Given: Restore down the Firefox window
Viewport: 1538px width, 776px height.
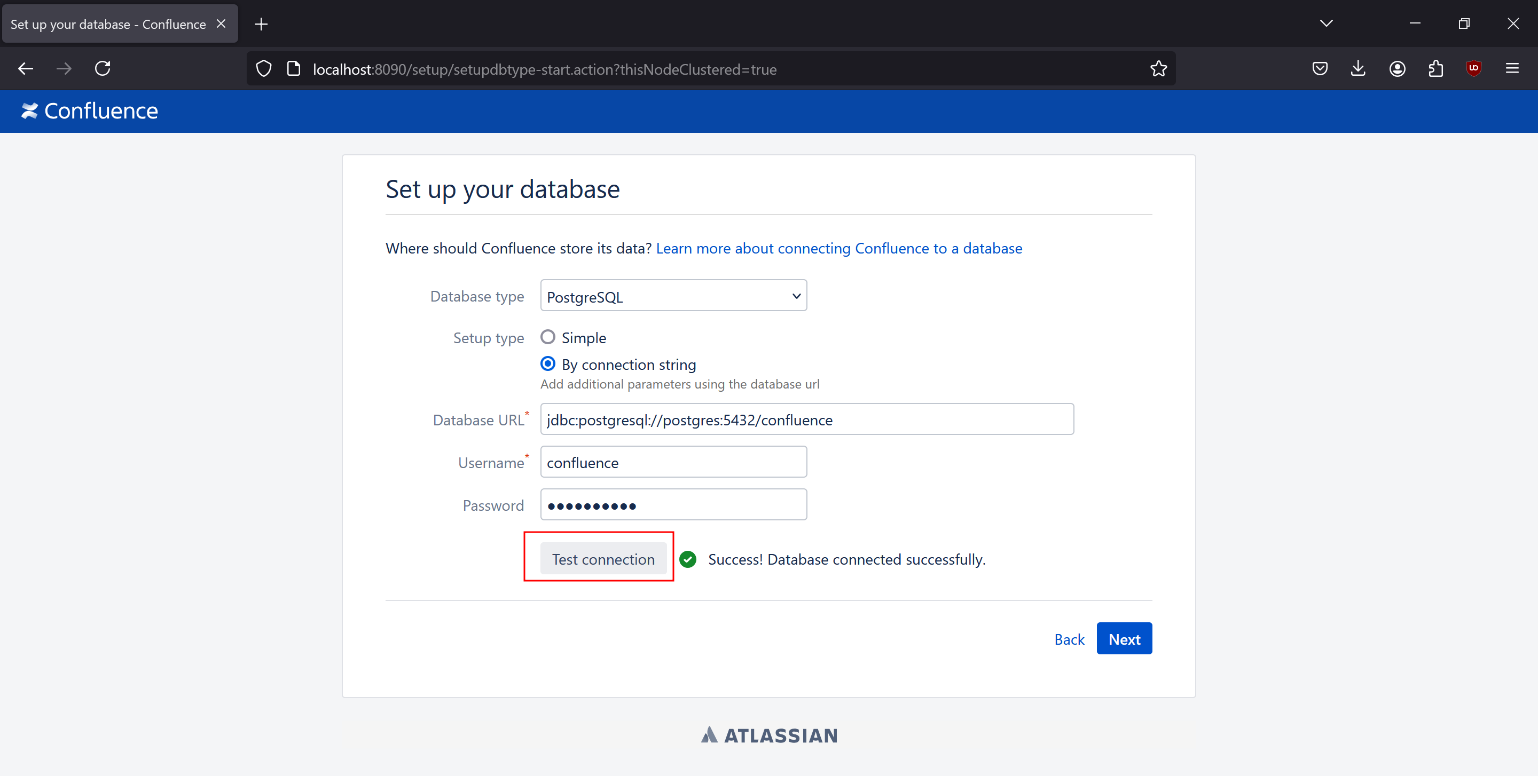Looking at the screenshot, I should pyautogui.click(x=1464, y=24).
